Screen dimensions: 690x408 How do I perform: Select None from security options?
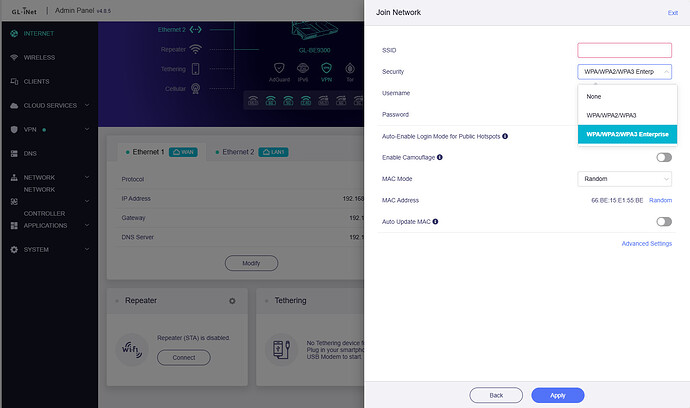[594, 96]
